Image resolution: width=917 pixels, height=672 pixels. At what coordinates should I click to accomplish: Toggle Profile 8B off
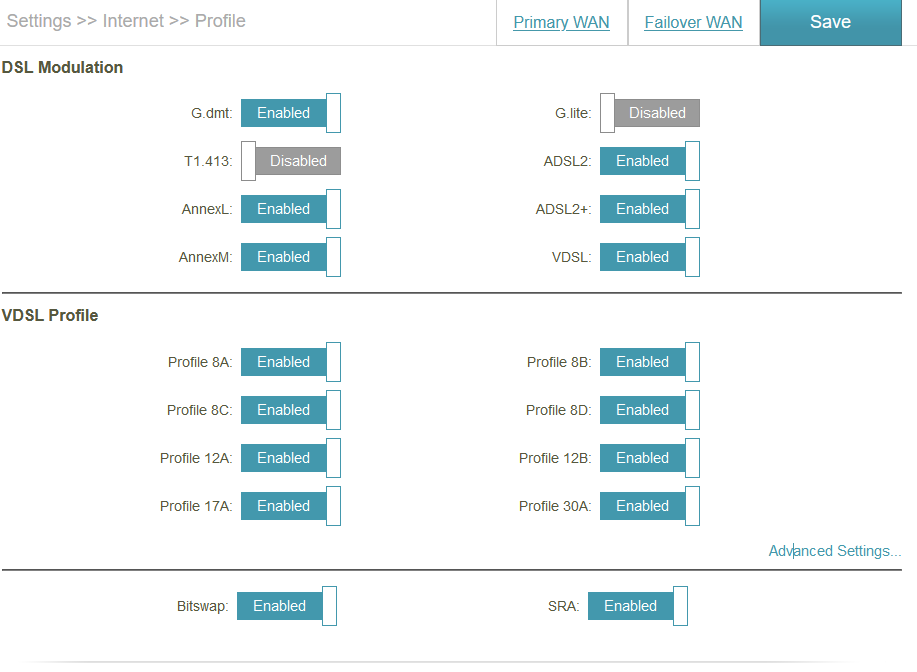pyautogui.click(x=649, y=362)
